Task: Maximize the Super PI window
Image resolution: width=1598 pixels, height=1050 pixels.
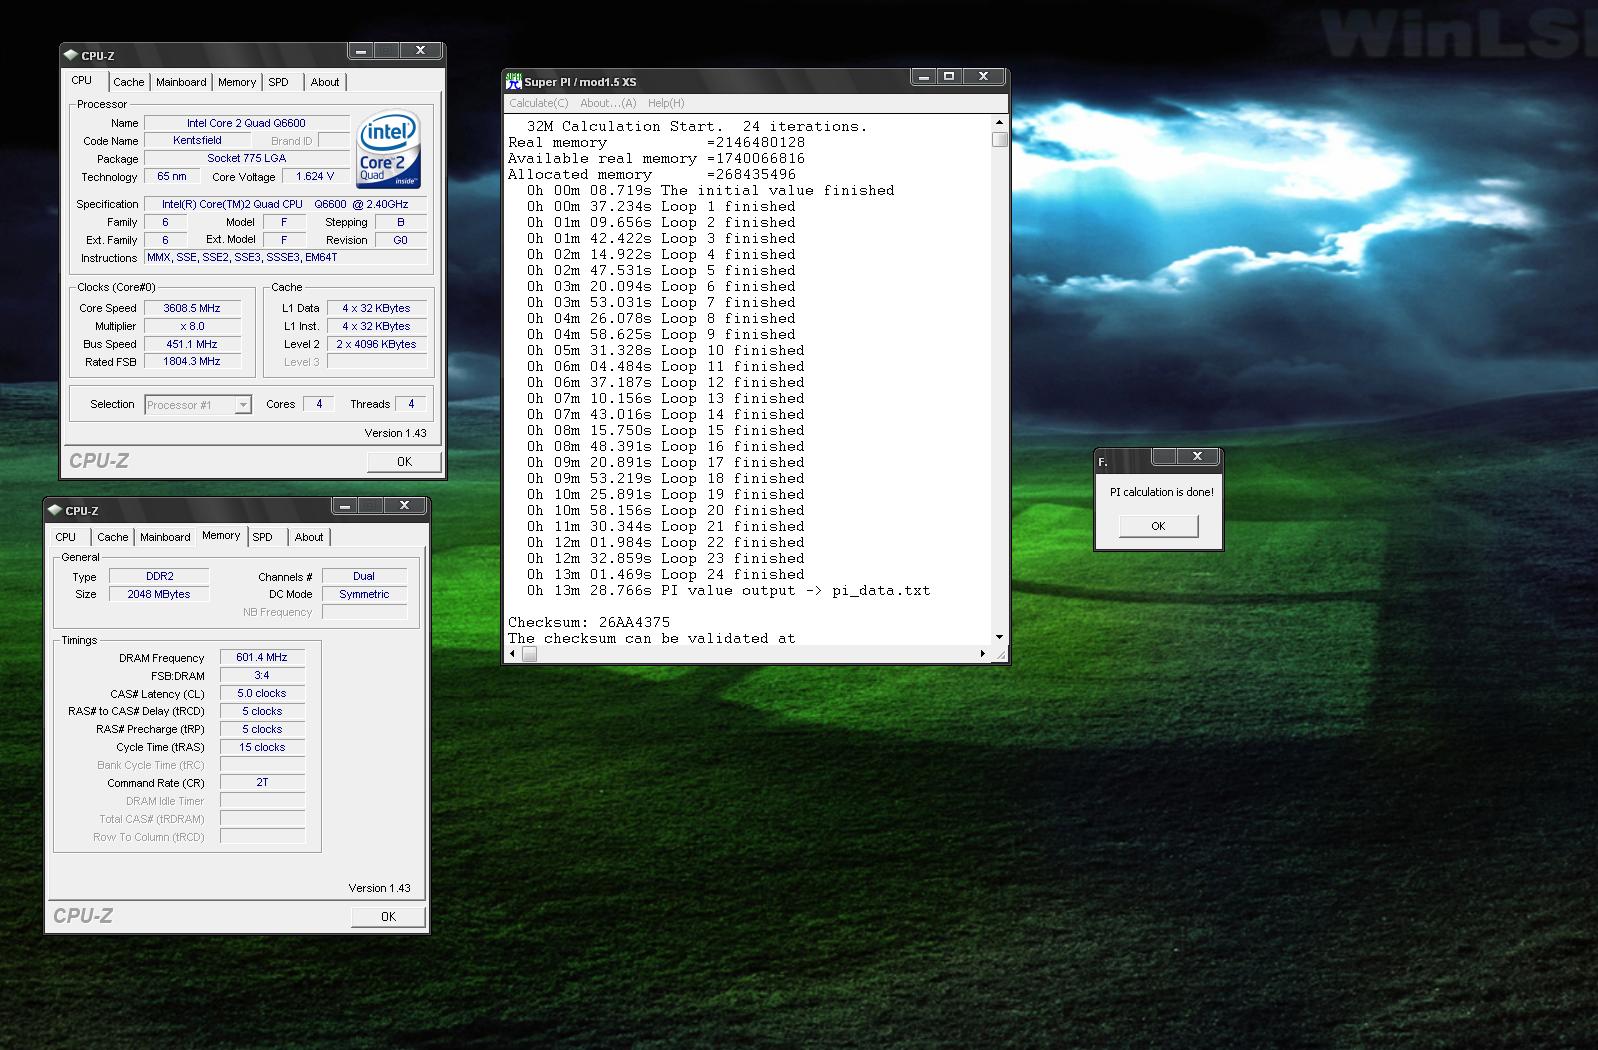Action: click(x=949, y=77)
